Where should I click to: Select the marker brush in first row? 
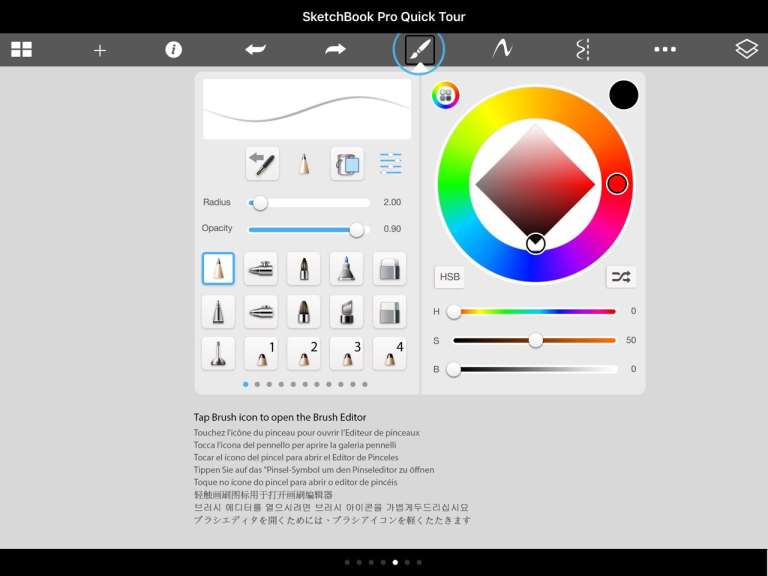304,268
